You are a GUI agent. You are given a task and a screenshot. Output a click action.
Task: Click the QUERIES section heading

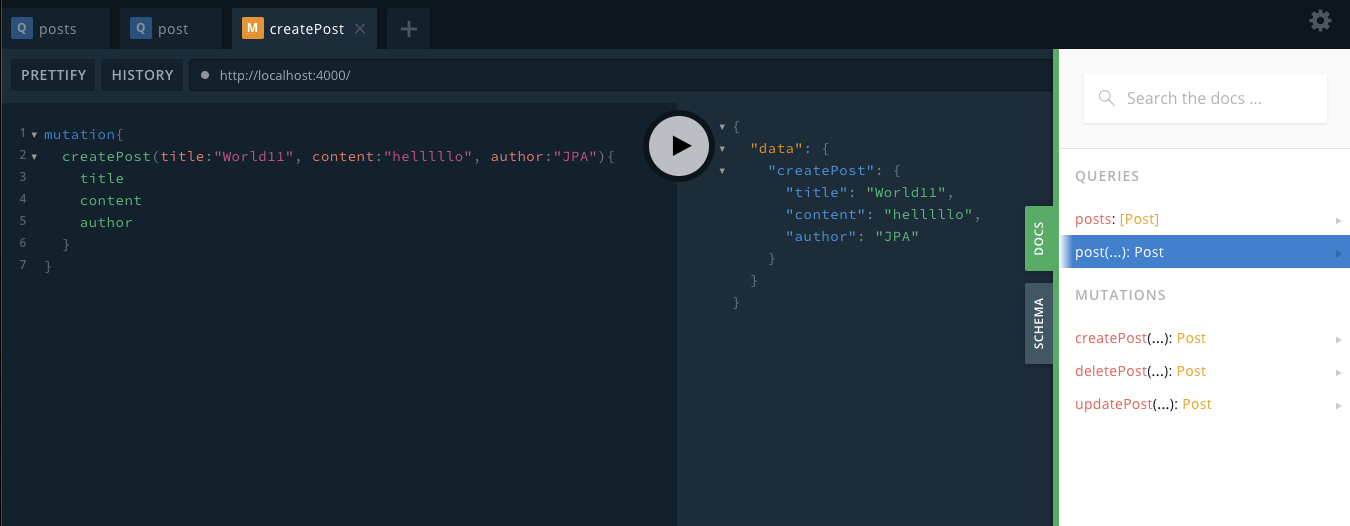1107,176
